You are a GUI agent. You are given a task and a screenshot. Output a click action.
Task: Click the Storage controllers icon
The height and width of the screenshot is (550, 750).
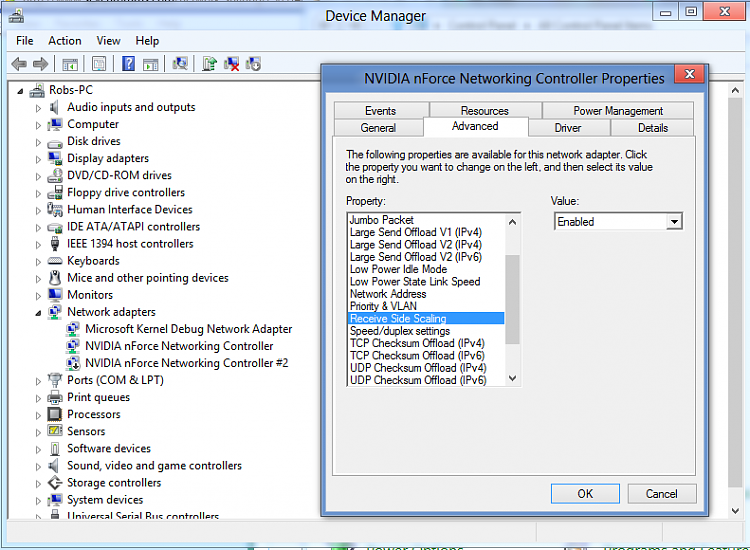click(x=55, y=483)
